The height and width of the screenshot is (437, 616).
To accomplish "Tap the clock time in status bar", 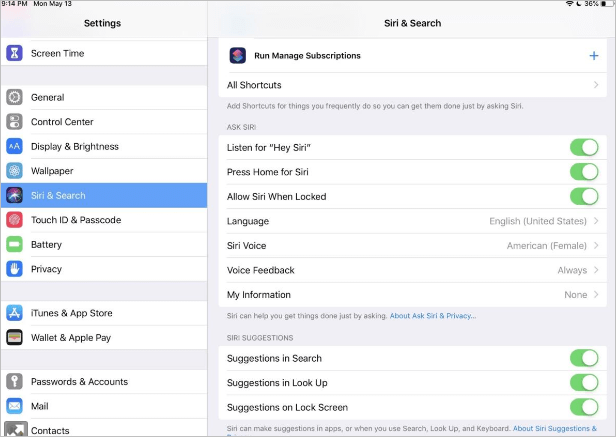I will [x=15, y=4].
